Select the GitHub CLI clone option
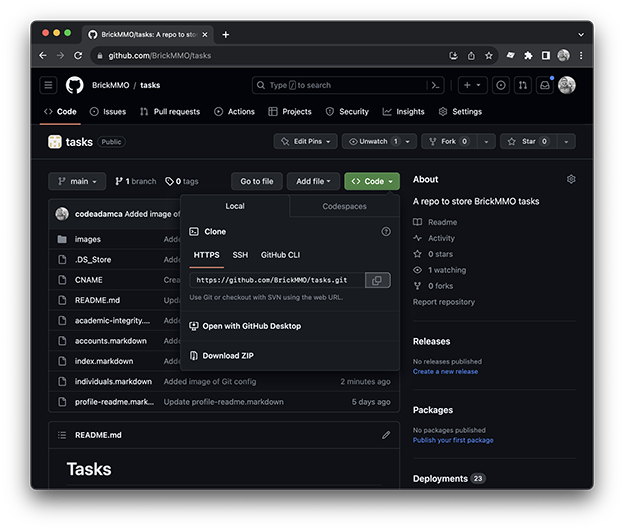Image resolution: width=624 pixels, height=530 pixels. [x=280, y=255]
